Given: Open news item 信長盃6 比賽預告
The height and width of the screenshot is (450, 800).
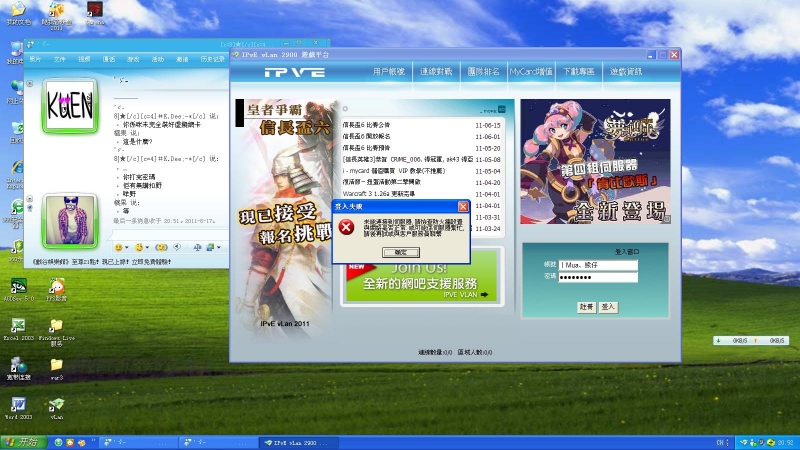Looking at the screenshot, I should pyautogui.click(x=366, y=148).
